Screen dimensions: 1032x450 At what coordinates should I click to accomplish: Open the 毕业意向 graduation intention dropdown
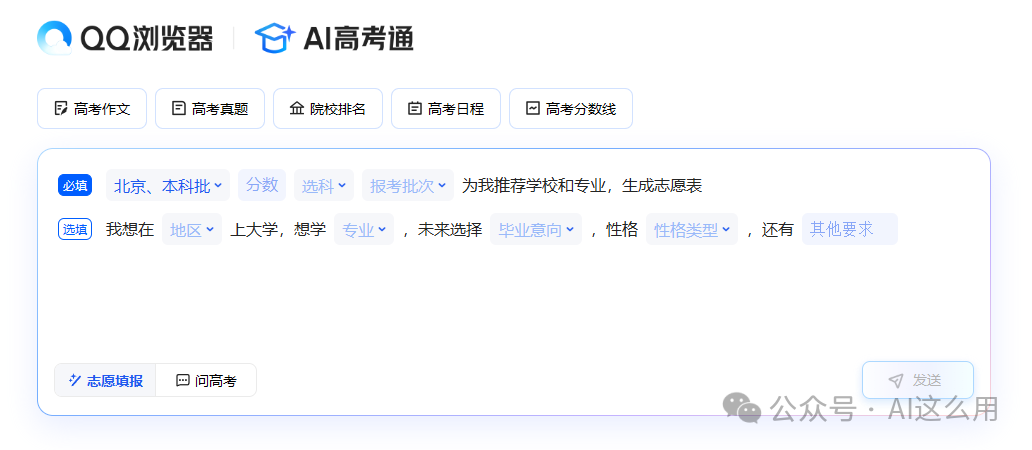(x=536, y=230)
